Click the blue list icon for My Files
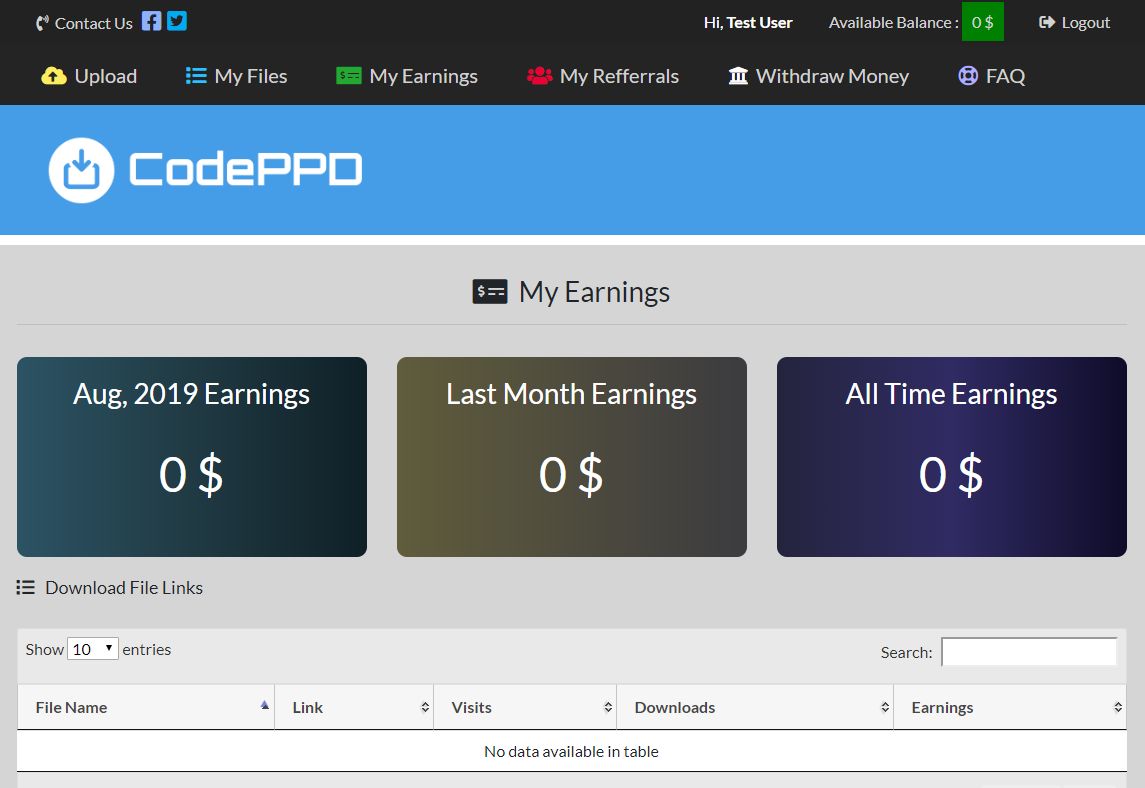 196,75
